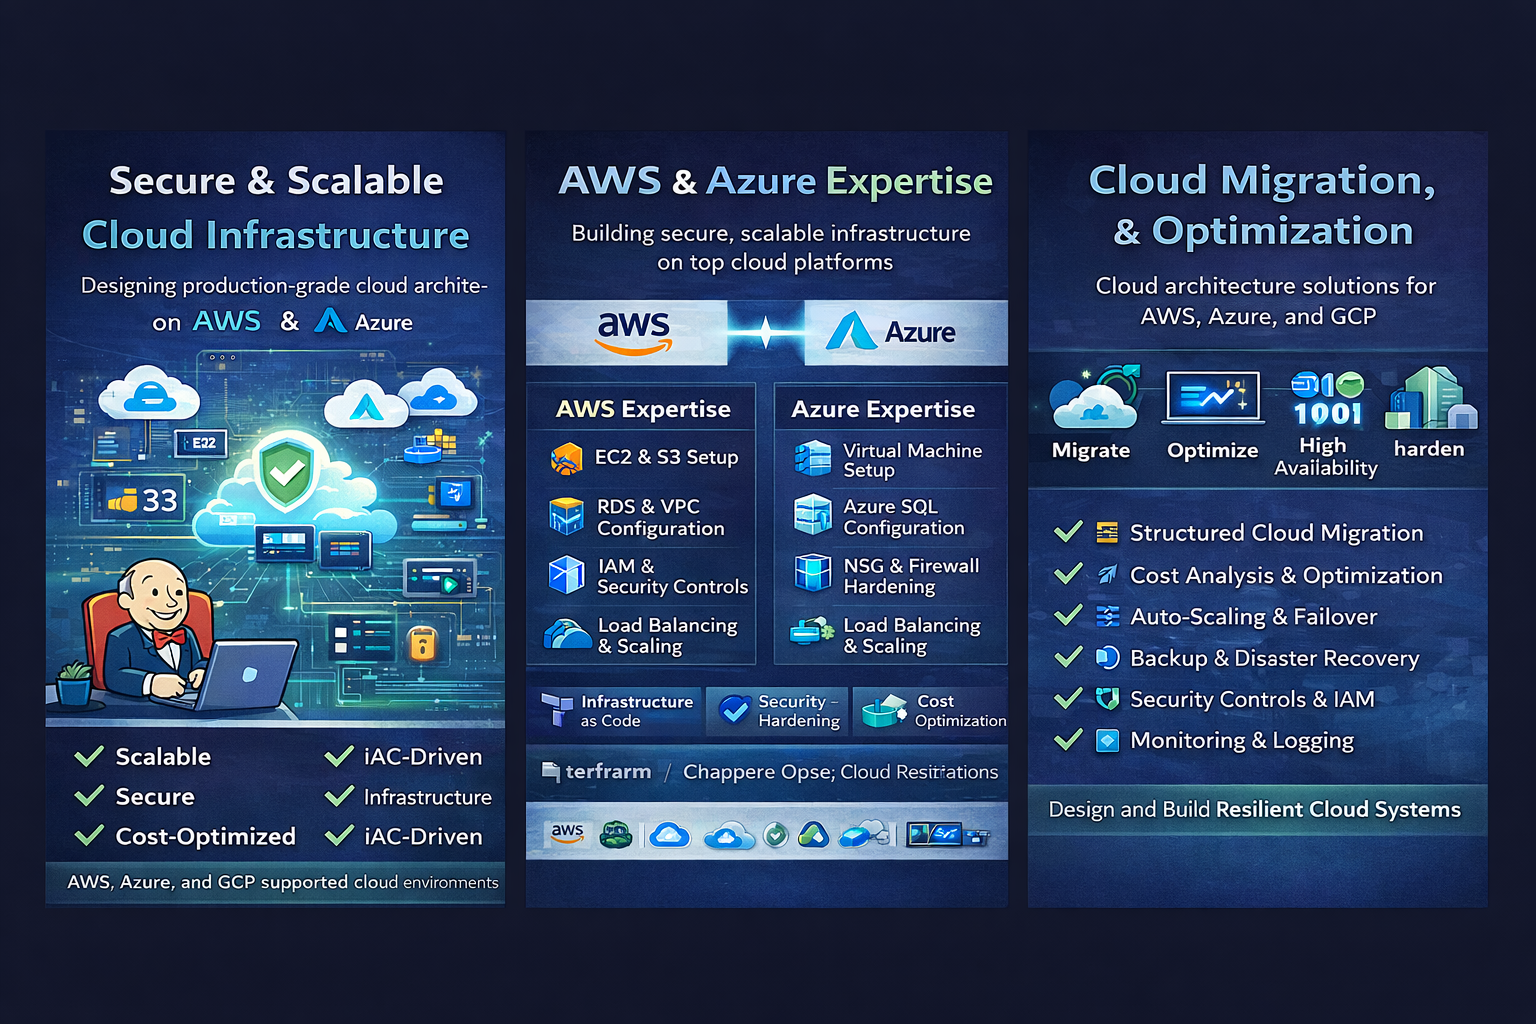Click the AWS logo banner button
Image resolution: width=1536 pixels, height=1024 pixels.
pos(633,332)
